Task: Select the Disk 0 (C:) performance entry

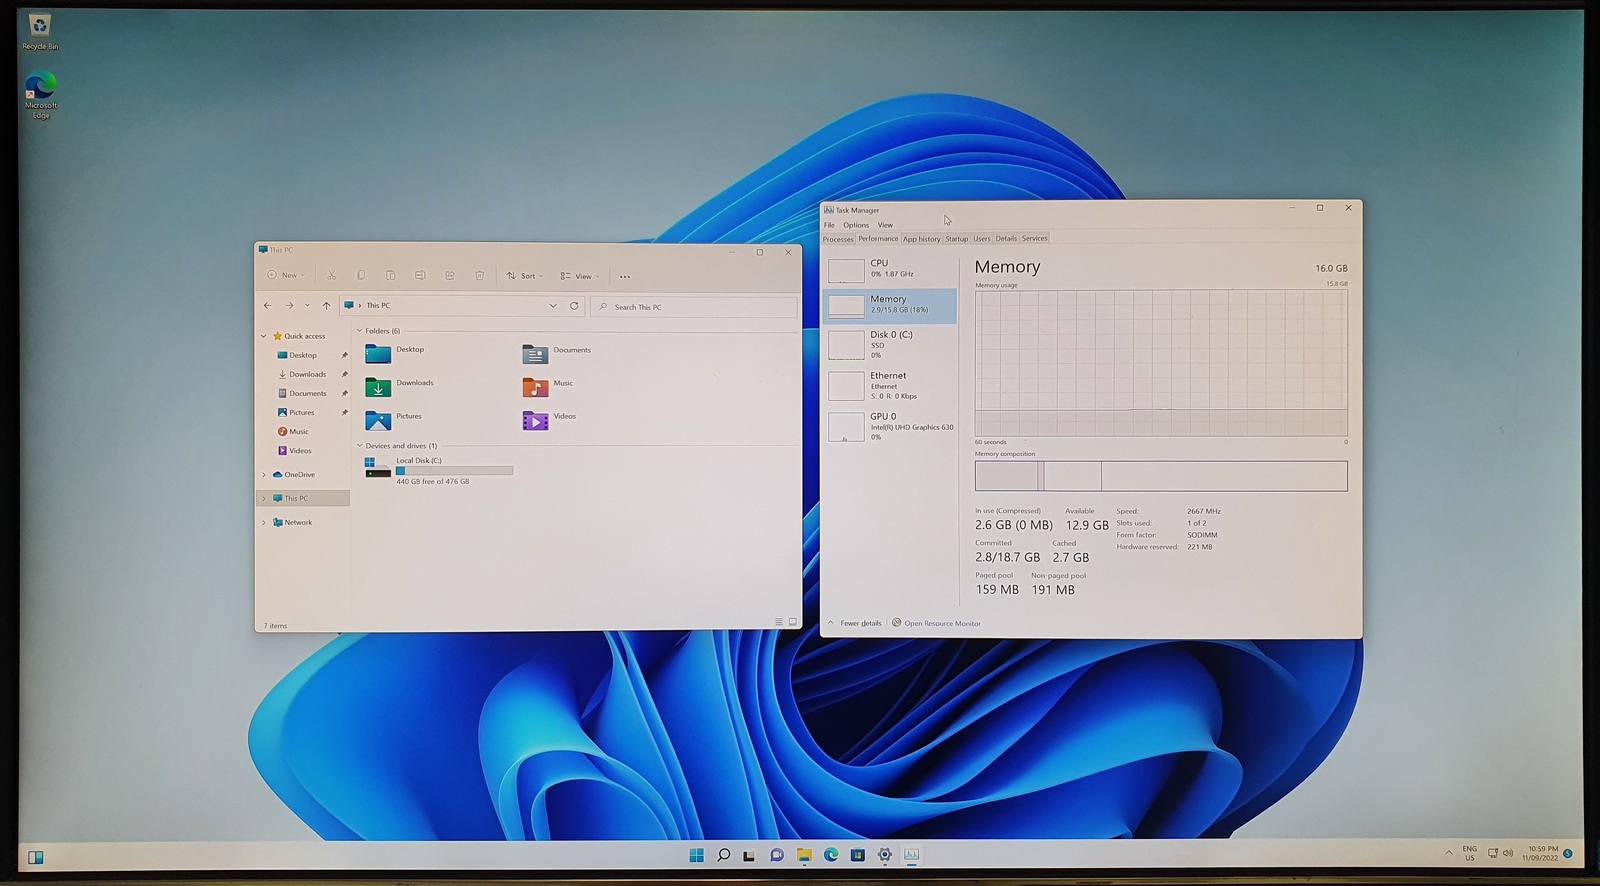Action: pos(889,345)
